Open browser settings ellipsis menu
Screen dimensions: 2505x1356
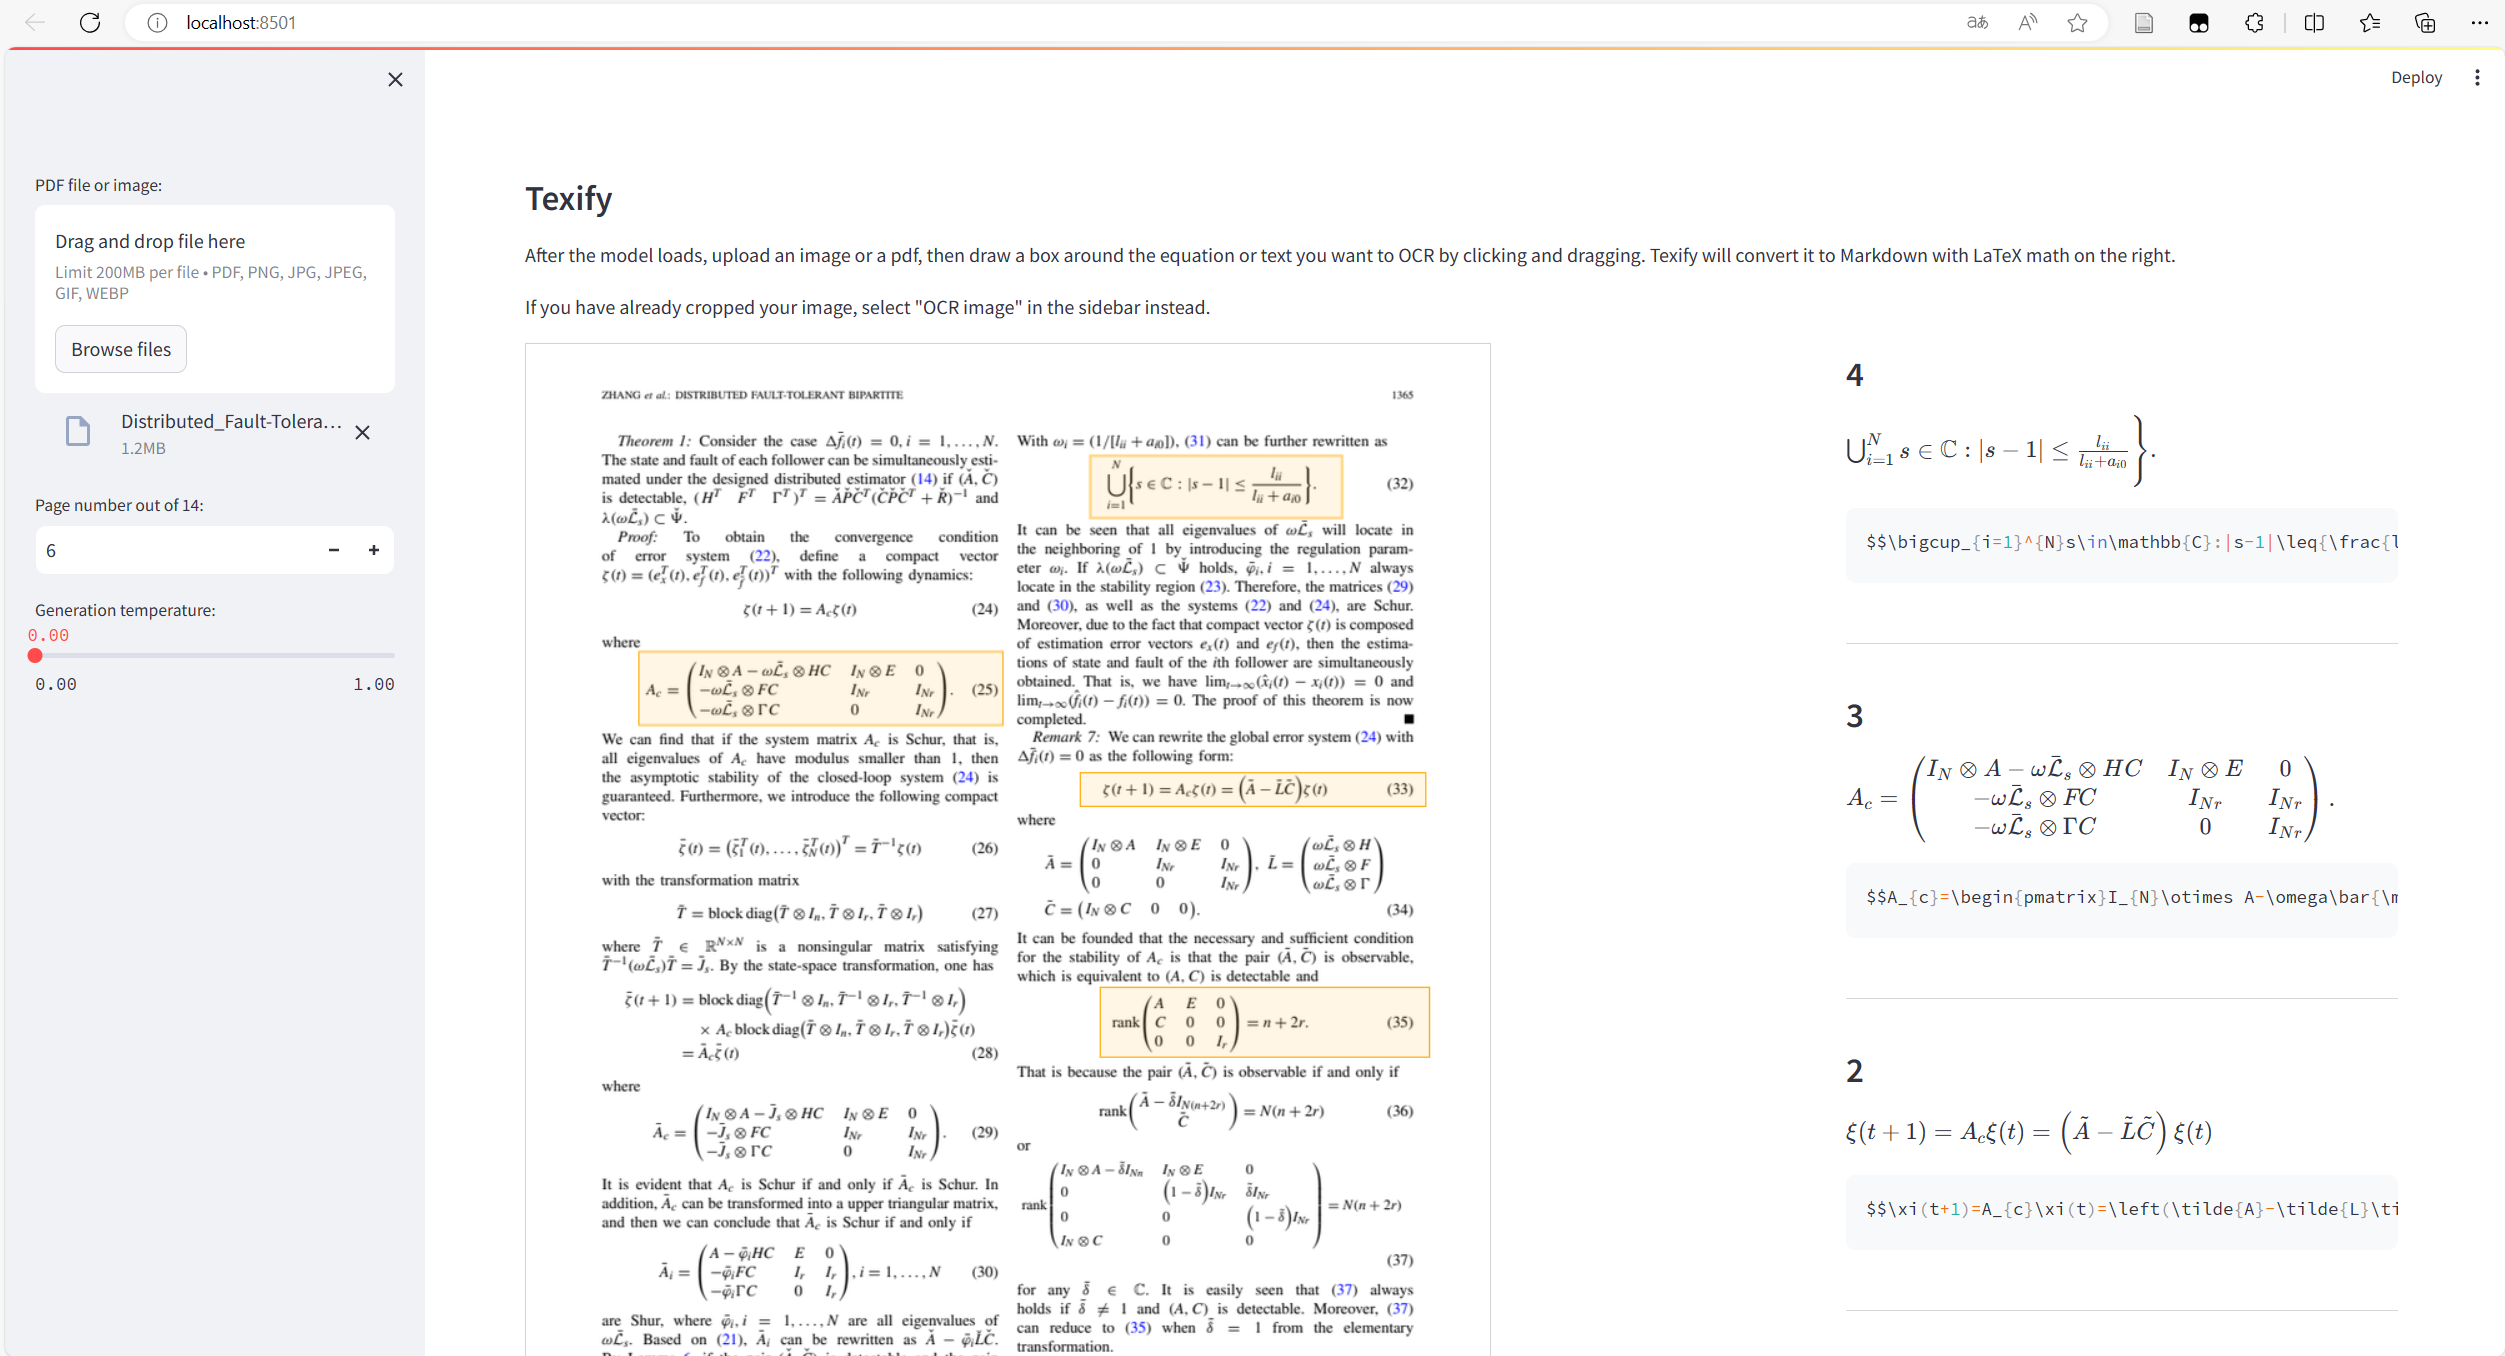tap(2479, 22)
